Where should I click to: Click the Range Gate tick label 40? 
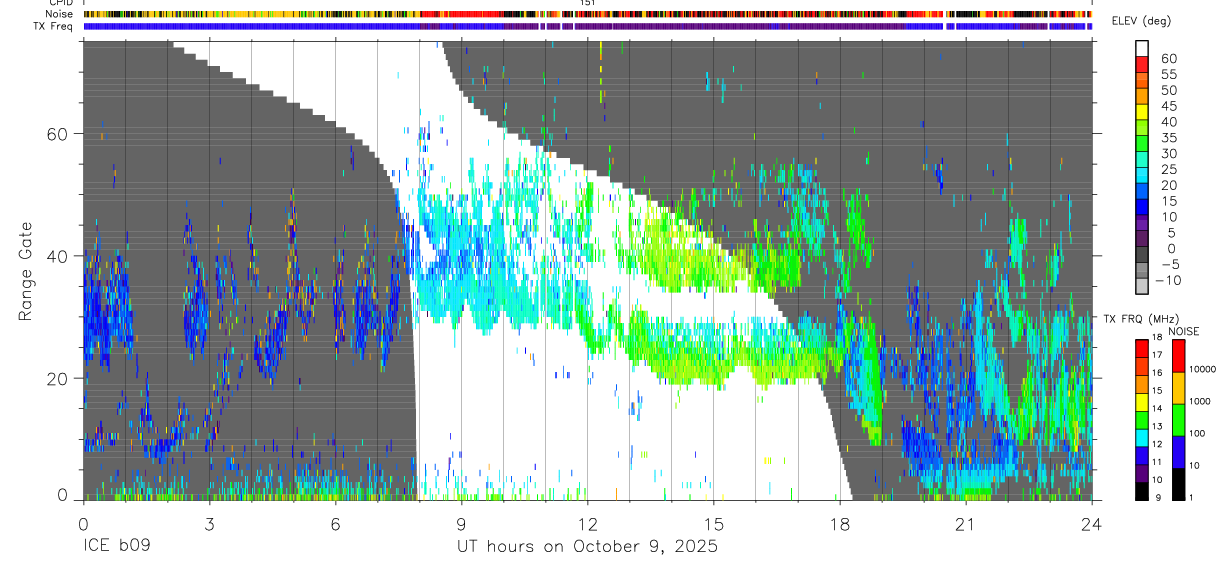tap(59, 256)
